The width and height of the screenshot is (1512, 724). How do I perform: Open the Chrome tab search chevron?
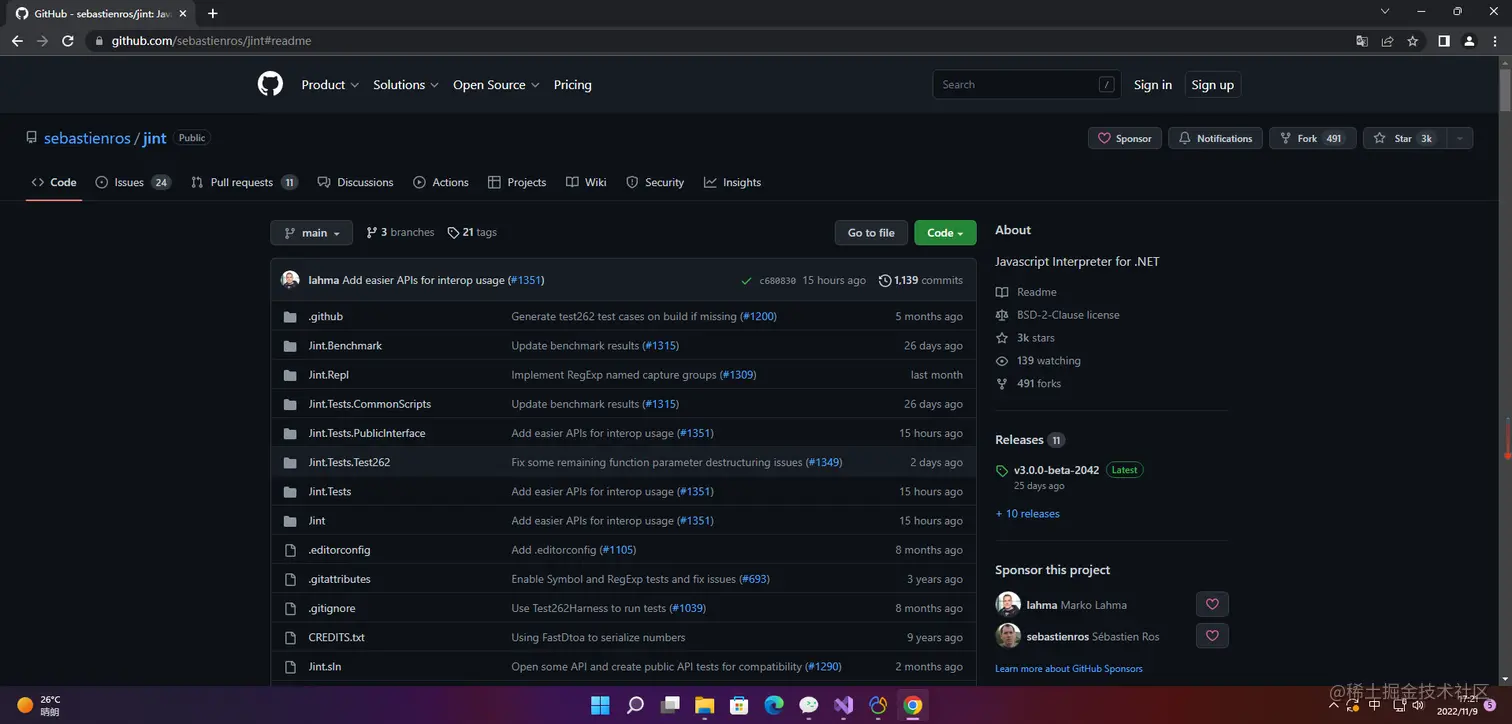point(1385,11)
